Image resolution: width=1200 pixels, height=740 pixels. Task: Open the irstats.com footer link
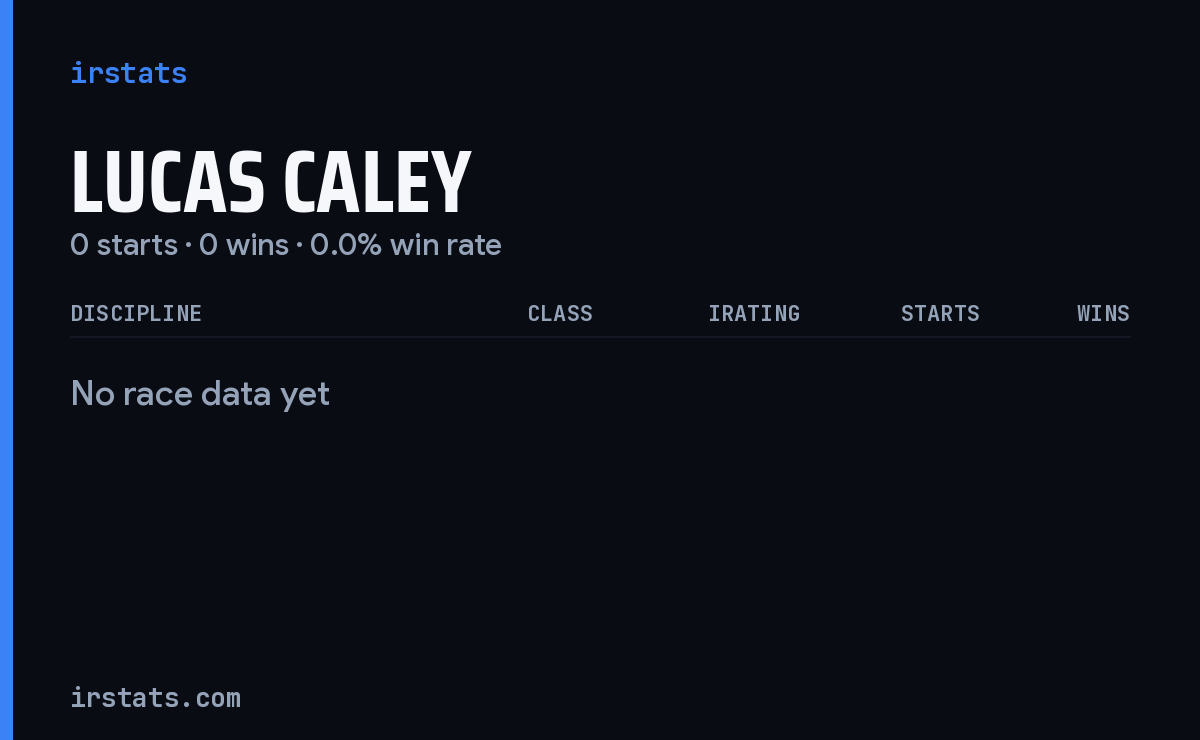pyautogui.click(x=155, y=697)
